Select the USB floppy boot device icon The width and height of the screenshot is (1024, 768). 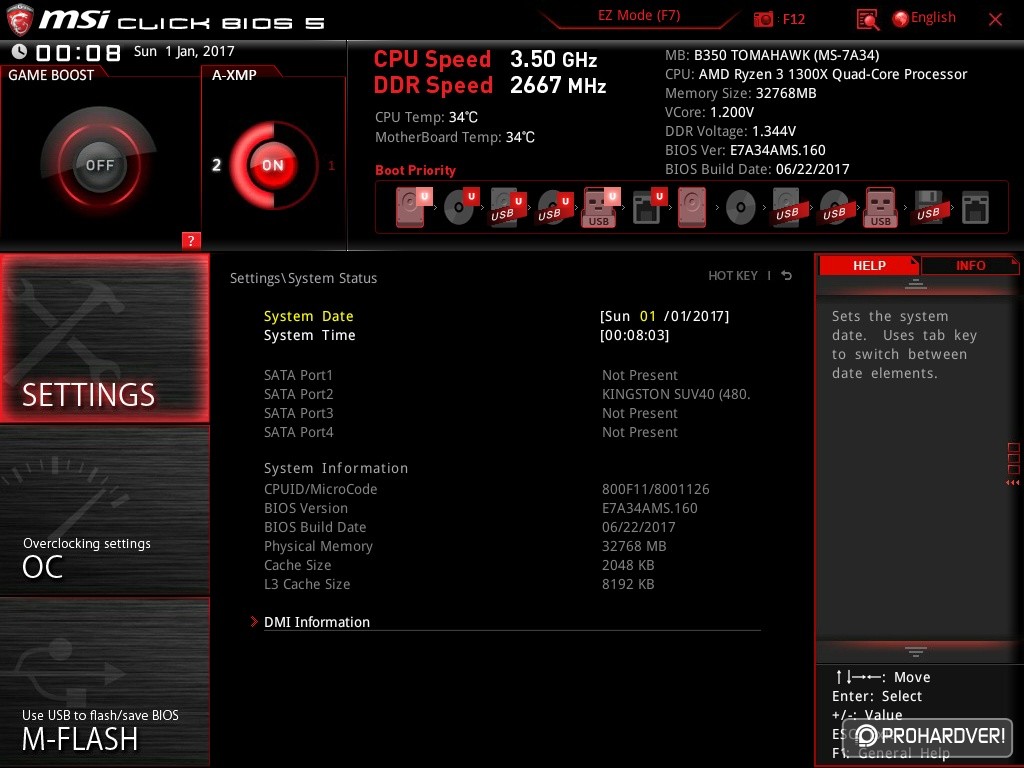(928, 208)
